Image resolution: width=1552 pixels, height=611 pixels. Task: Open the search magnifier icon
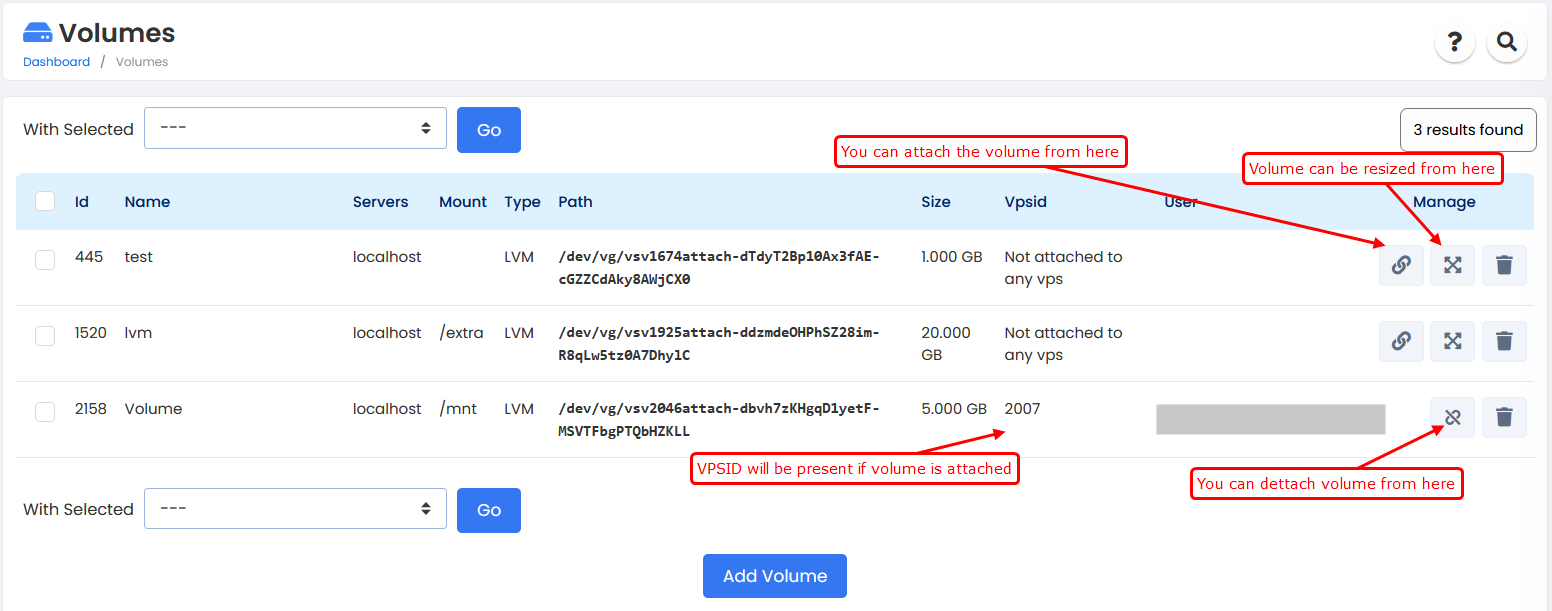[x=1506, y=42]
